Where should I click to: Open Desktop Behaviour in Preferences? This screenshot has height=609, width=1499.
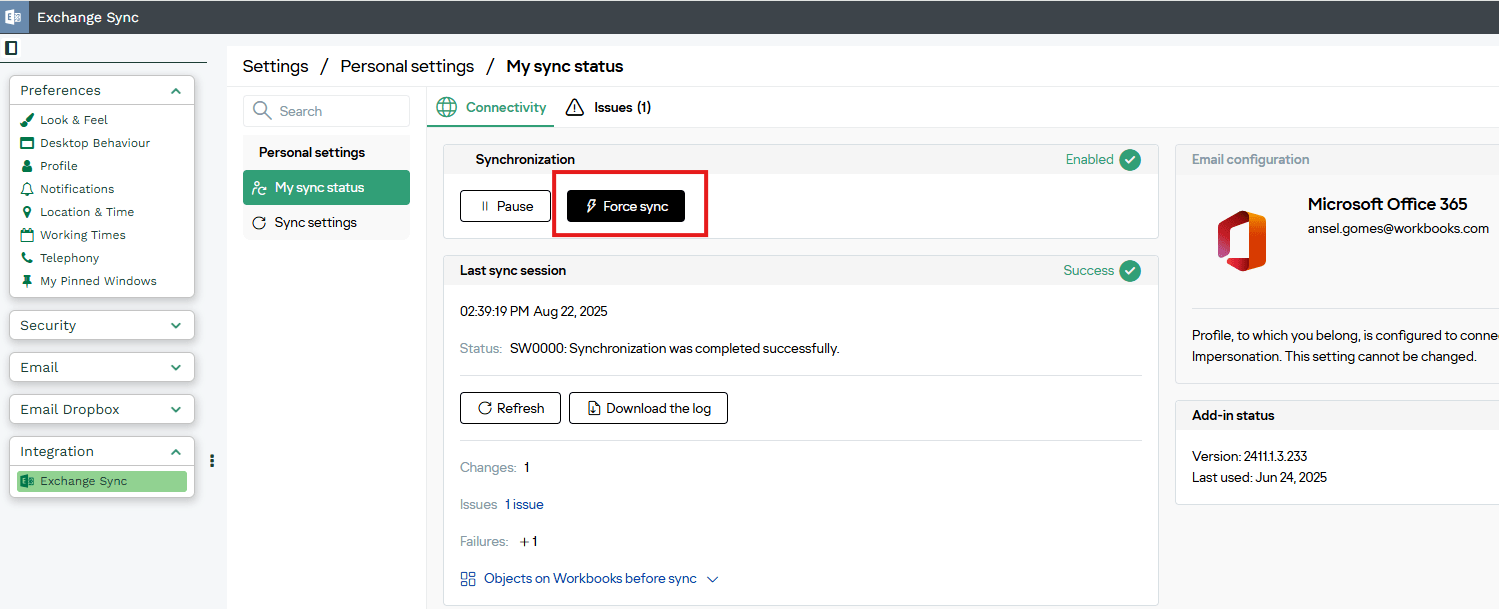click(94, 143)
